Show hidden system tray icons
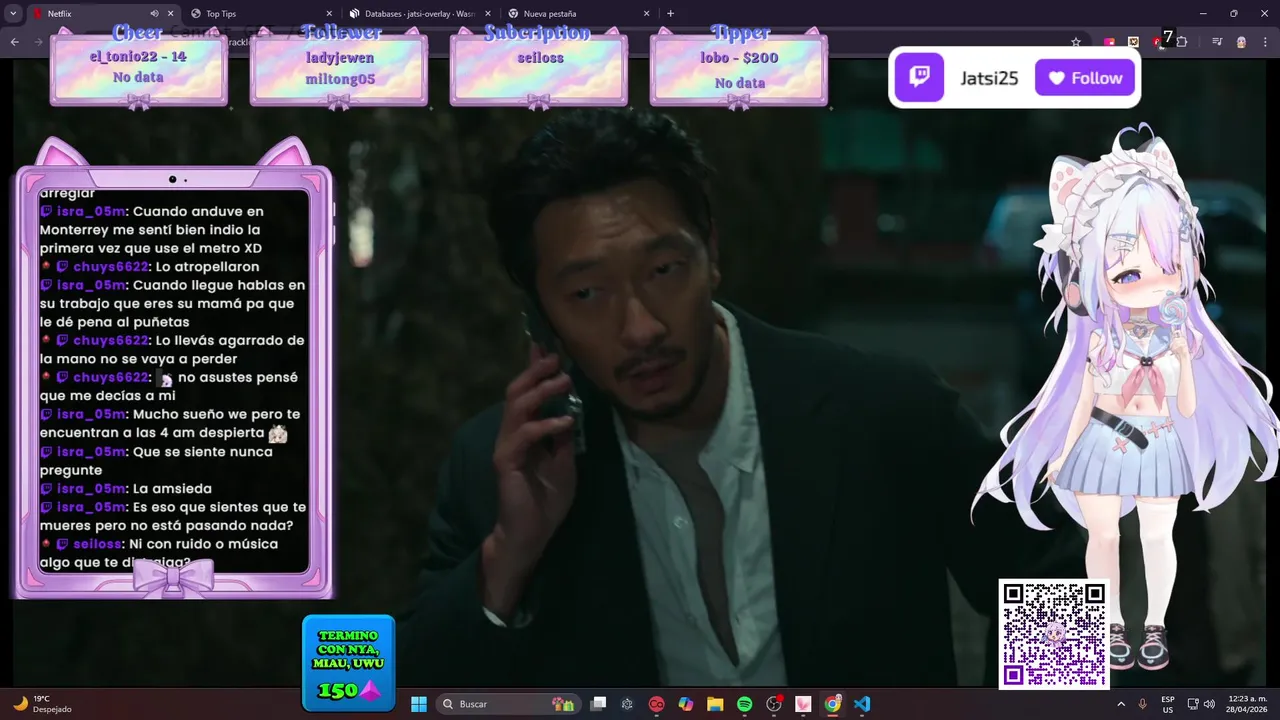The width and height of the screenshot is (1280, 720). pos(1121,704)
